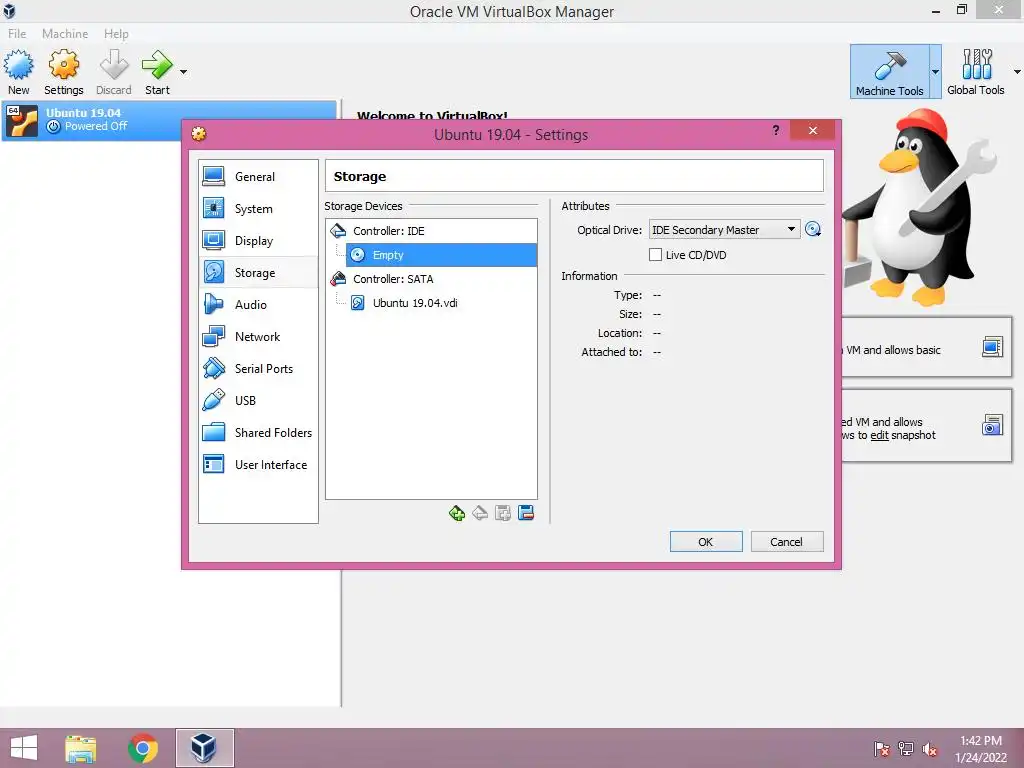The width and height of the screenshot is (1024, 768).
Task: Click the Details tool icon in welcome pane
Action: [x=992, y=347]
